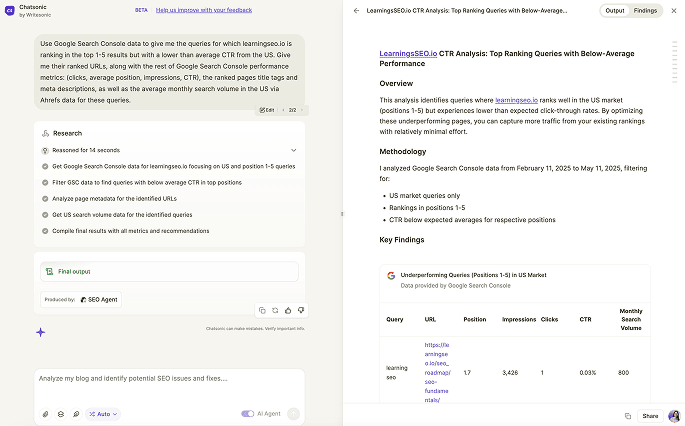This screenshot has width=685, height=426.
Task: Click the purple sparkle icon
Action: (x=41, y=332)
